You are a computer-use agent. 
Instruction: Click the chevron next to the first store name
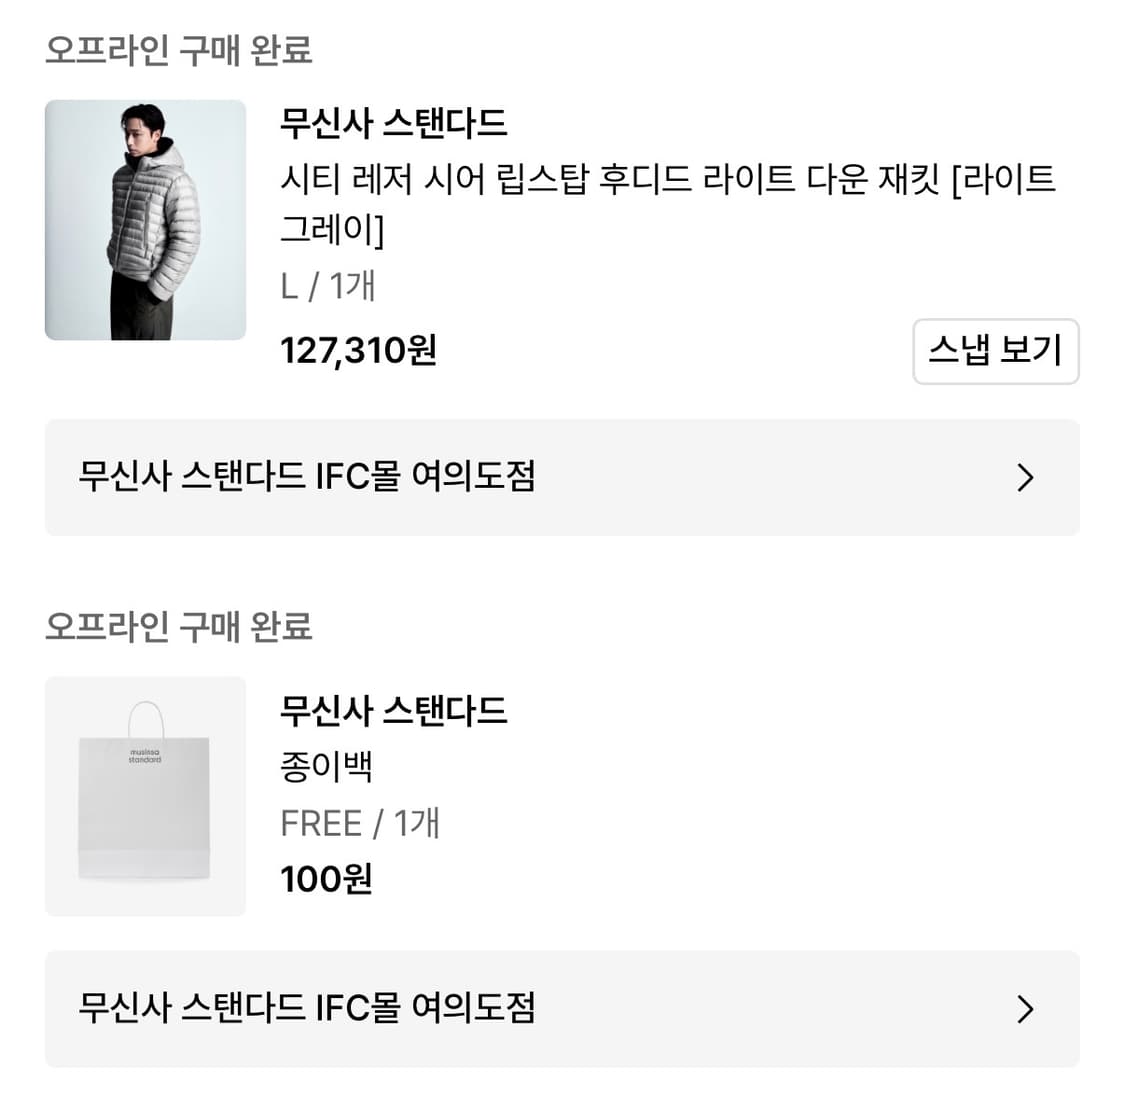coord(1024,479)
